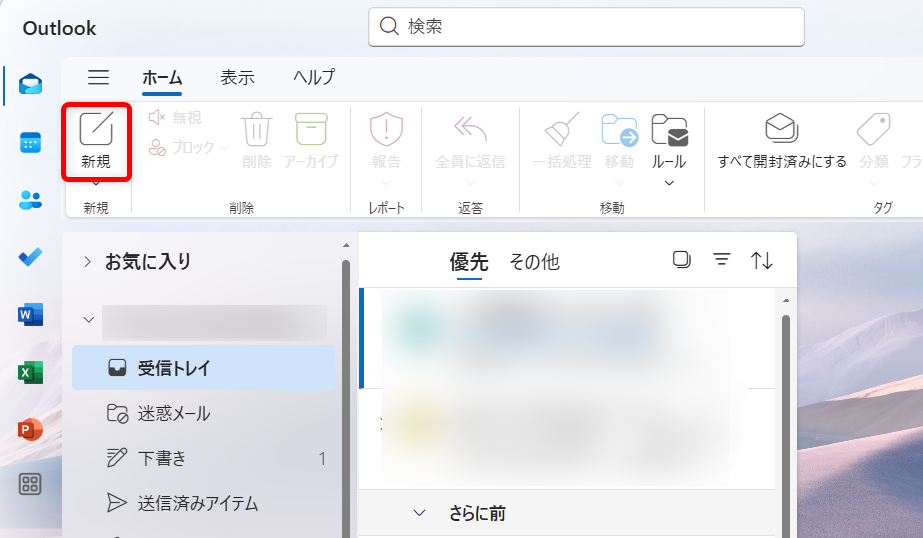Launch Excel from the sidebar
The image size is (923, 538).
click(x=30, y=373)
